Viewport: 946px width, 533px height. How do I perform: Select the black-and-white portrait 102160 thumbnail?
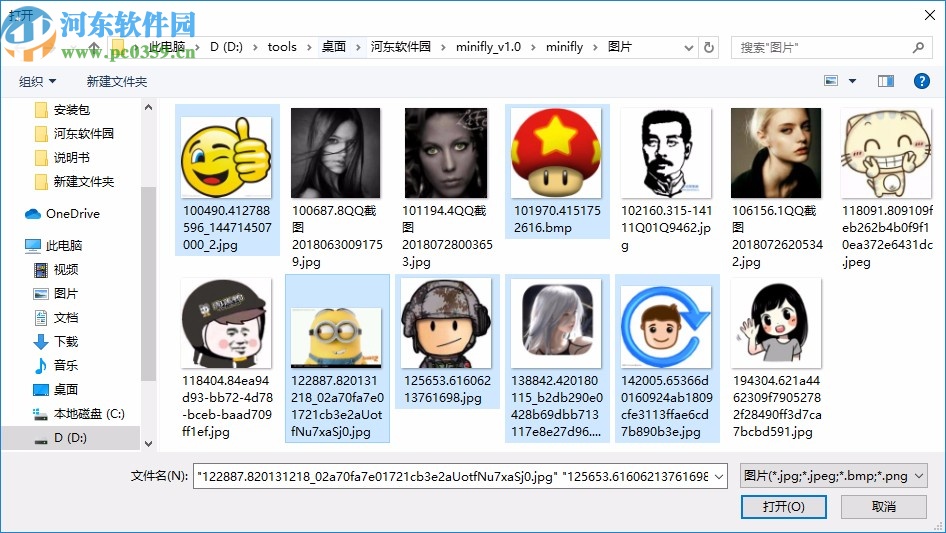click(666, 153)
